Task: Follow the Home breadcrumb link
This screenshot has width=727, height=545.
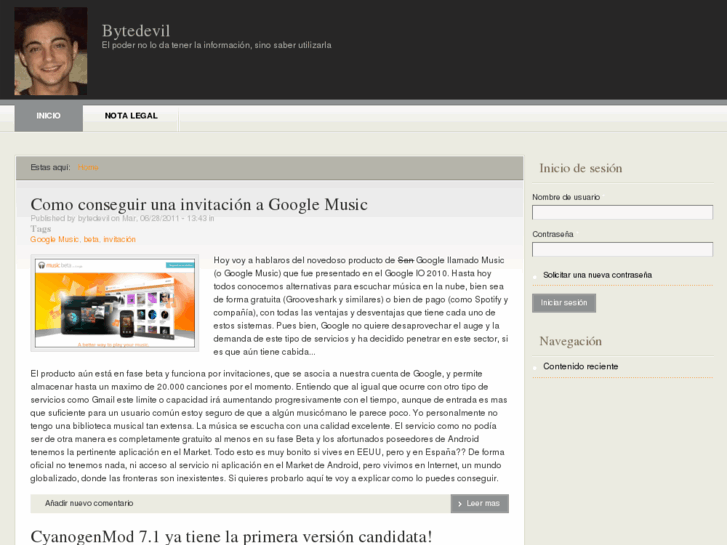Action: [x=88, y=167]
